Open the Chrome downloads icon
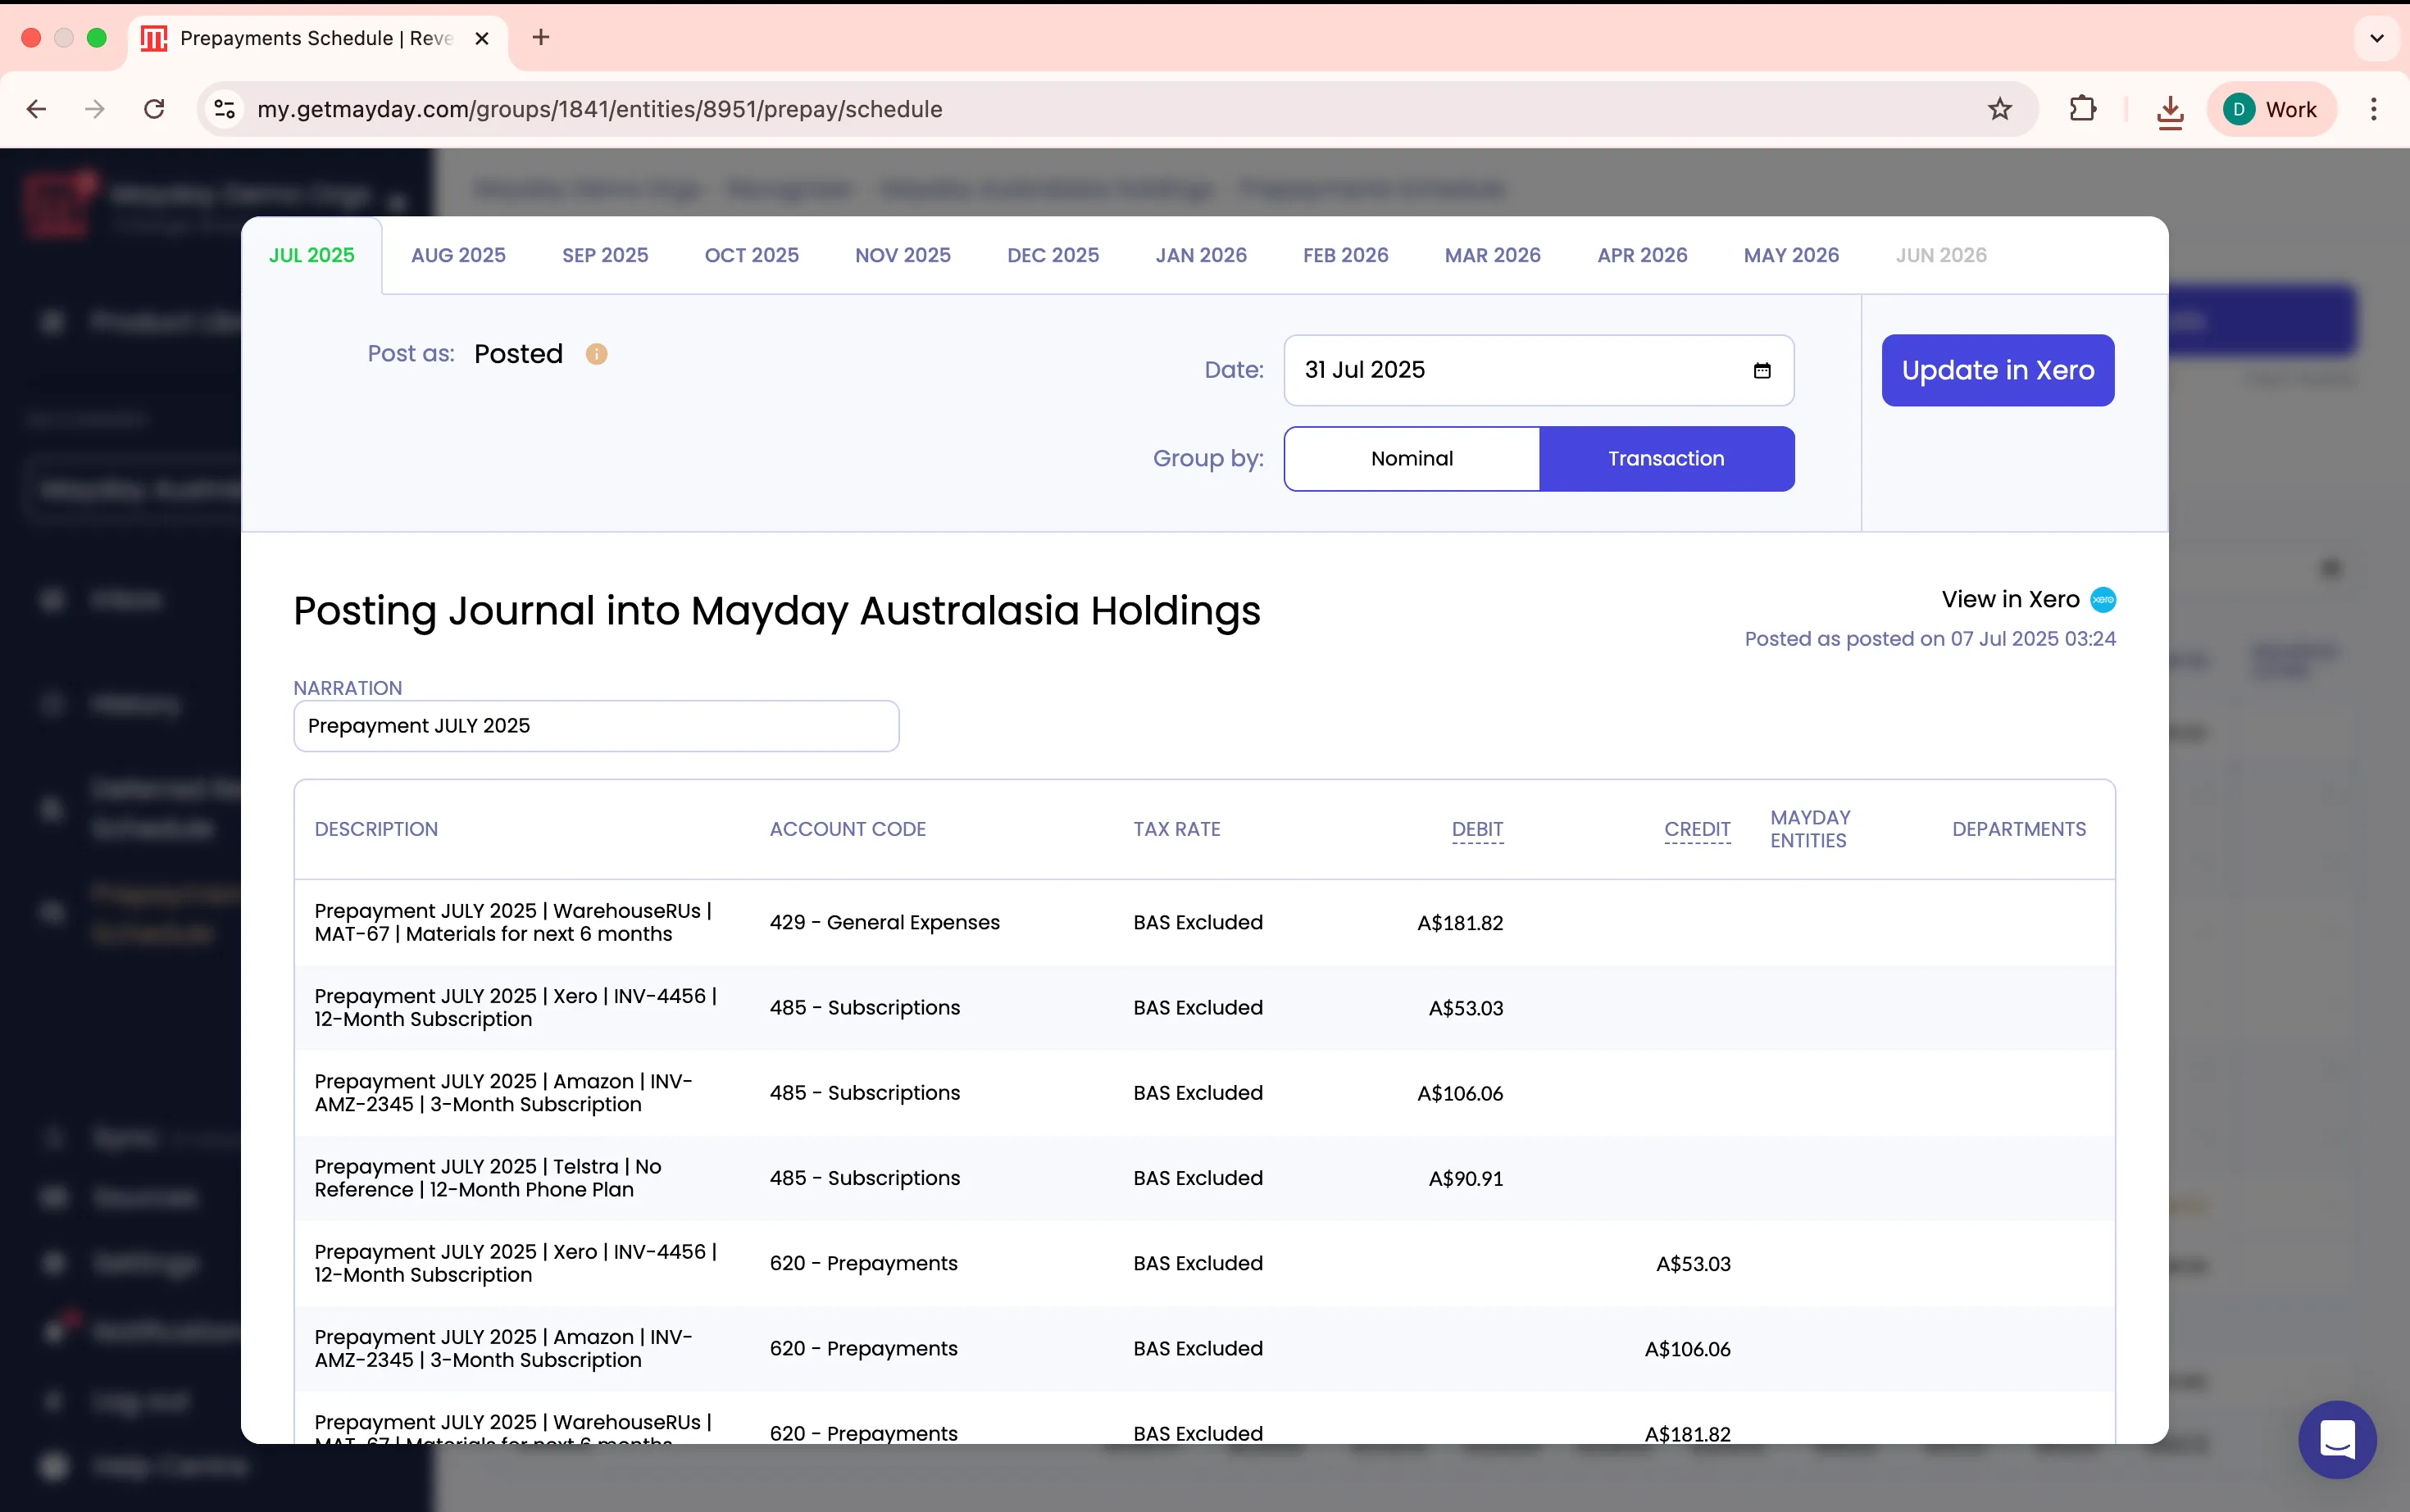Image resolution: width=2410 pixels, height=1512 pixels. pyautogui.click(x=2169, y=110)
